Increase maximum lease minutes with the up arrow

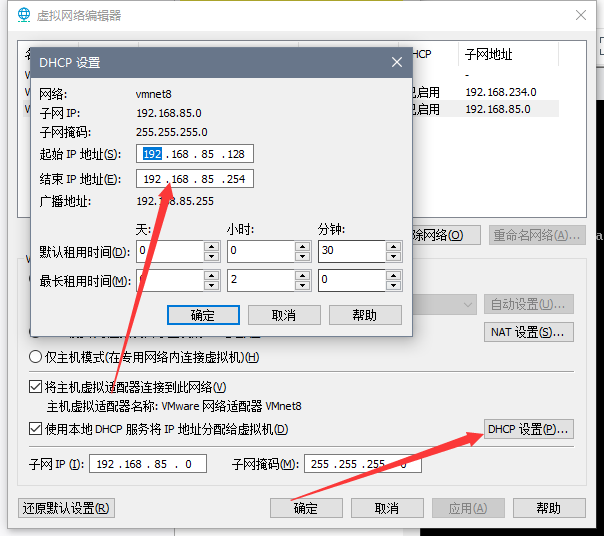pos(393,275)
